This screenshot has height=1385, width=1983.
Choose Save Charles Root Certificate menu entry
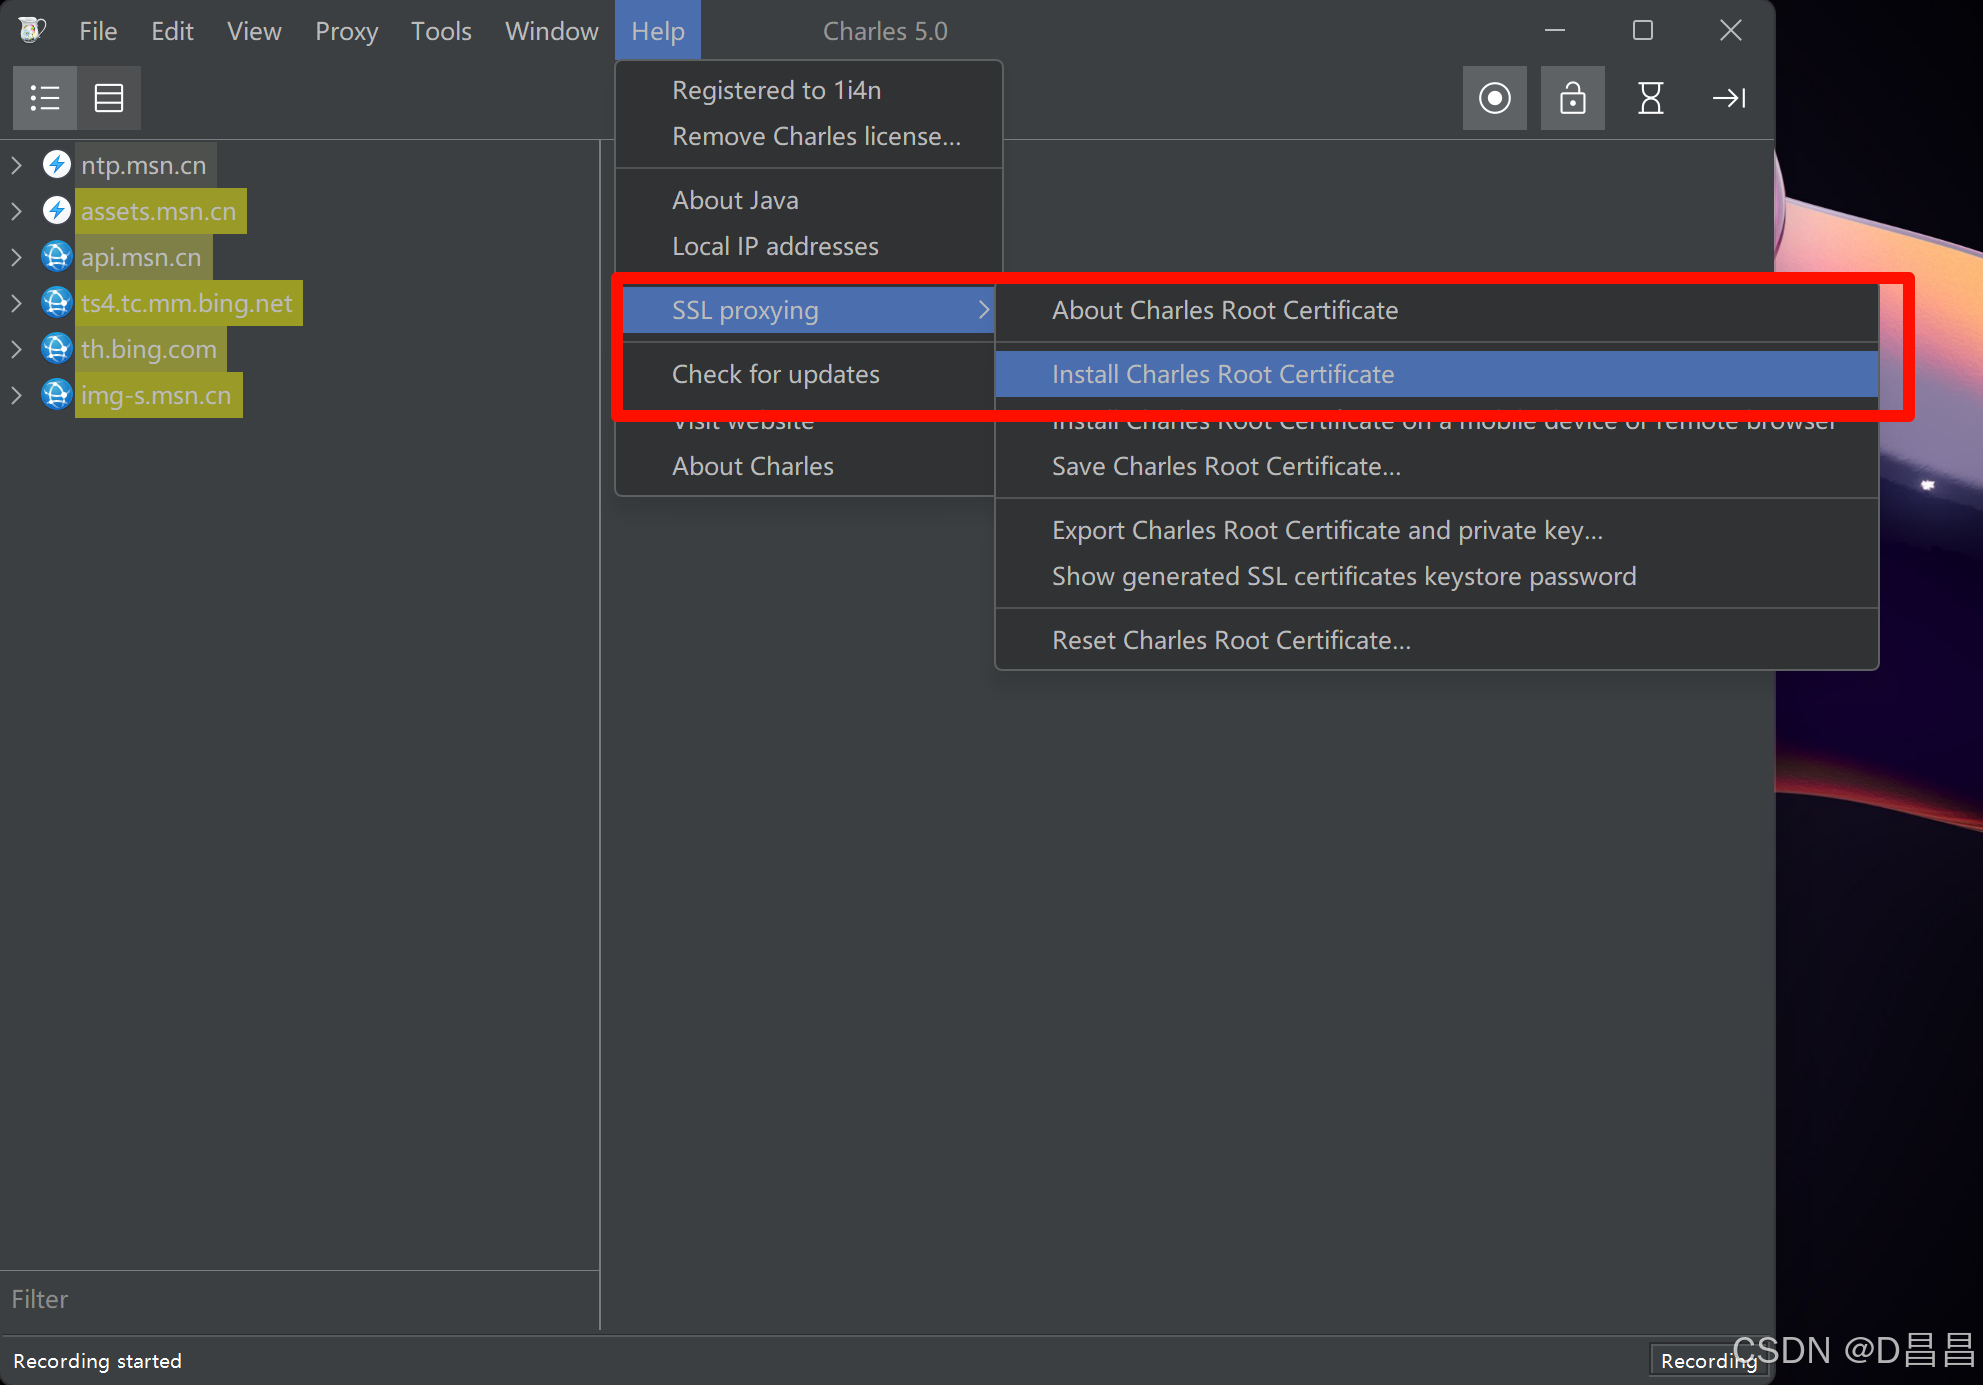tap(1225, 466)
